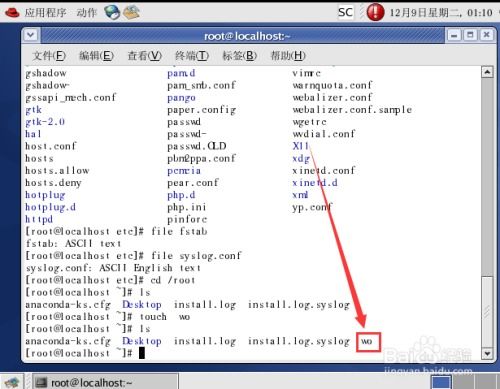Click the blue 'pam.d' directory name

(x=181, y=73)
